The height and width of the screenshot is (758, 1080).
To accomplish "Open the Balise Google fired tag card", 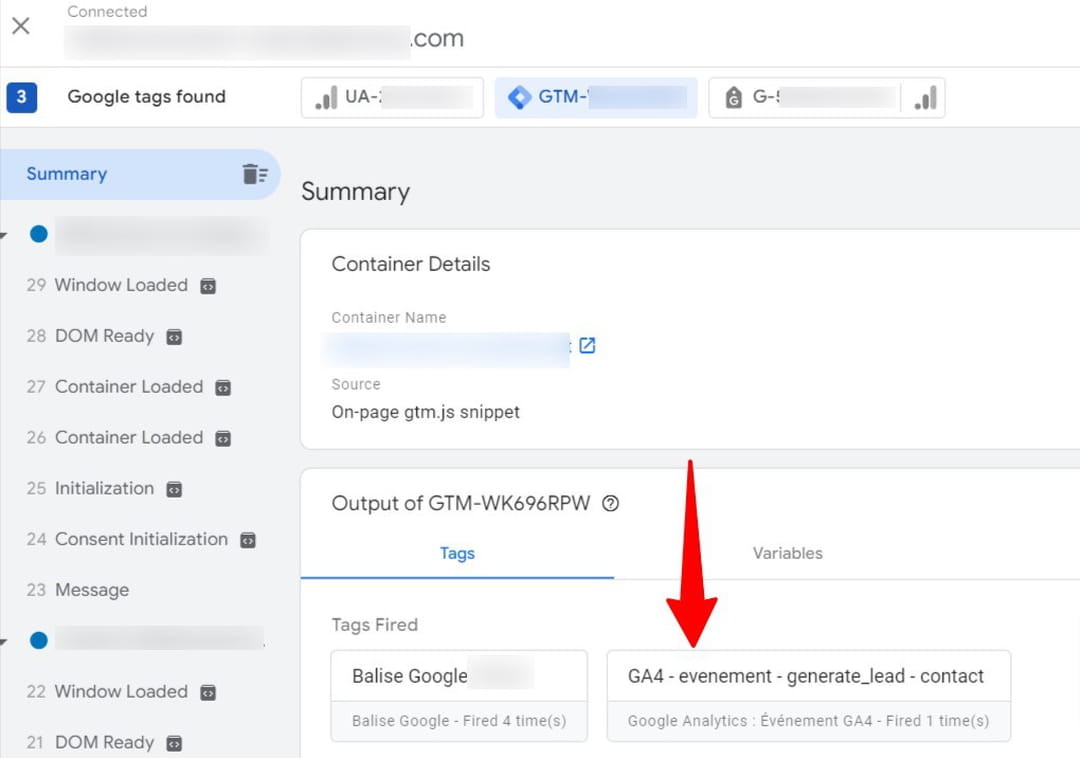I will pos(459,696).
